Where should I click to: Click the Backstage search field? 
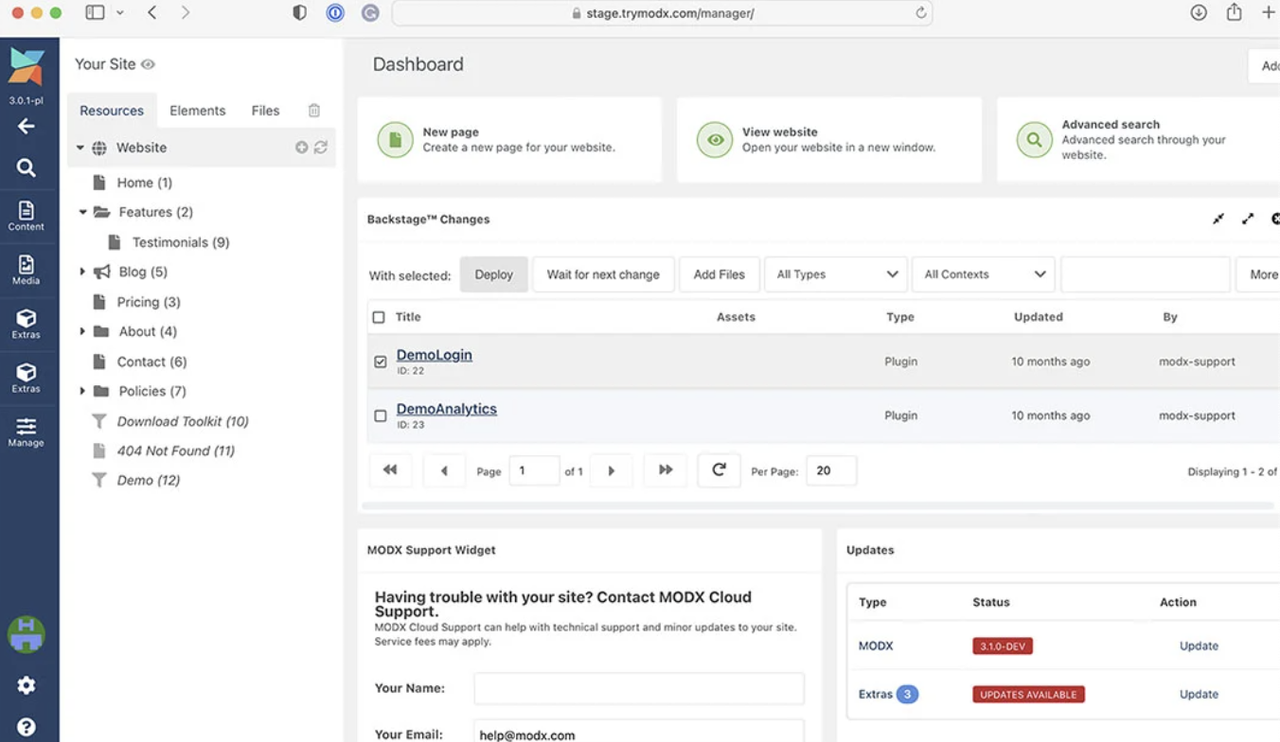coord(1145,274)
